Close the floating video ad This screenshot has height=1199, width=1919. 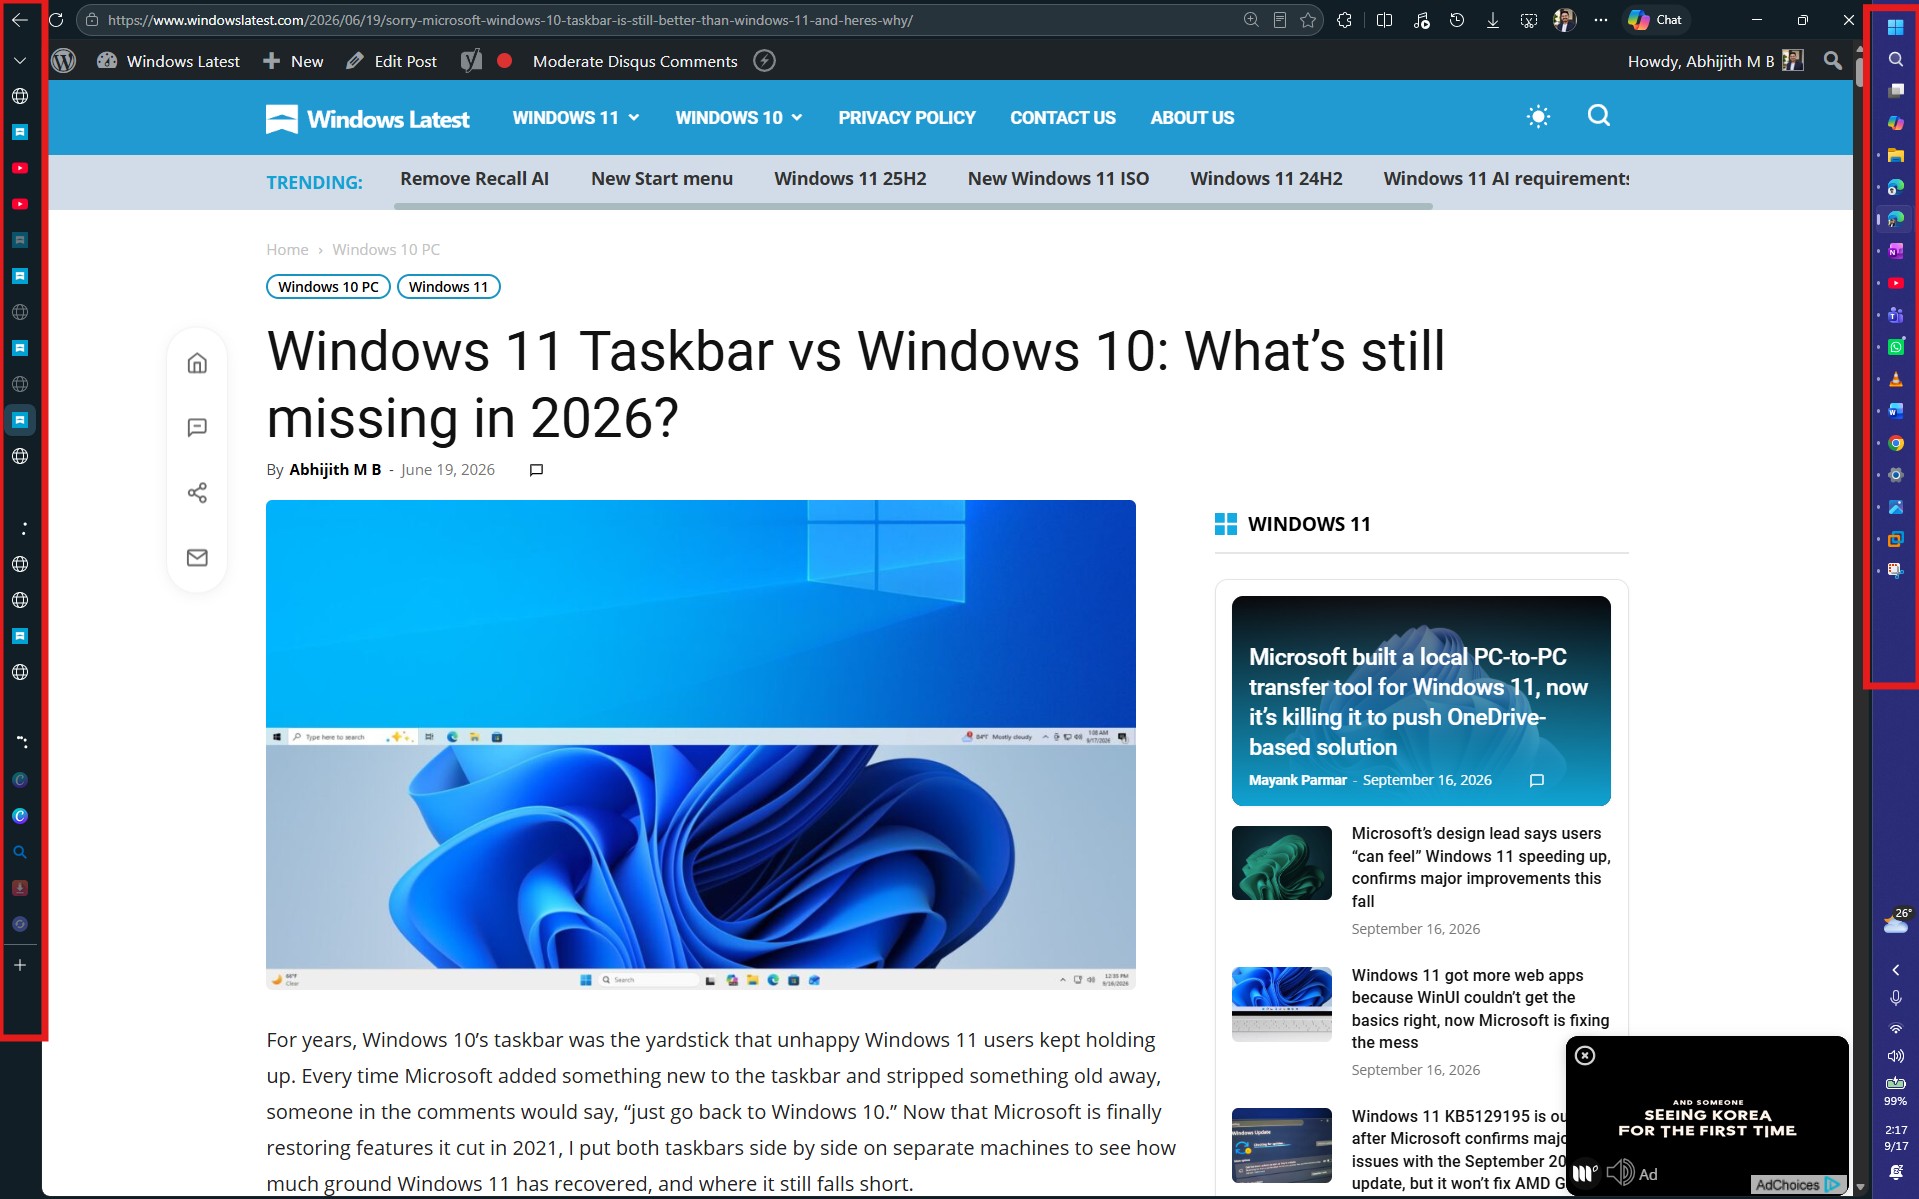(1585, 1055)
